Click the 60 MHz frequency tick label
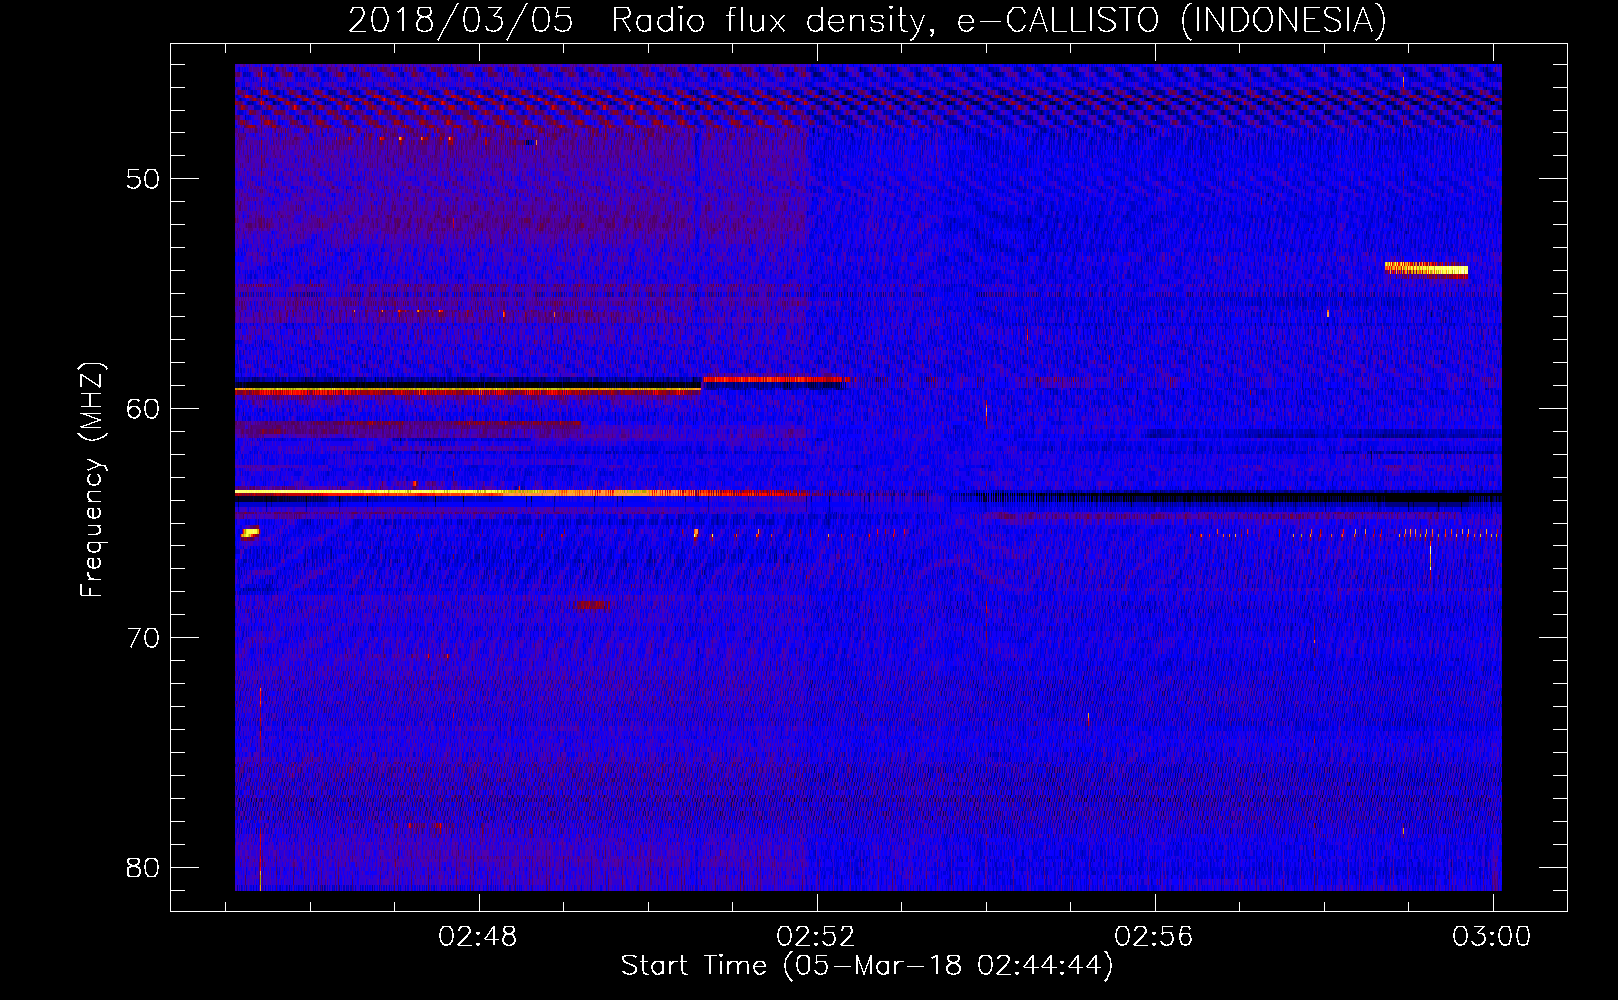The height and width of the screenshot is (1000, 1618). [x=143, y=408]
